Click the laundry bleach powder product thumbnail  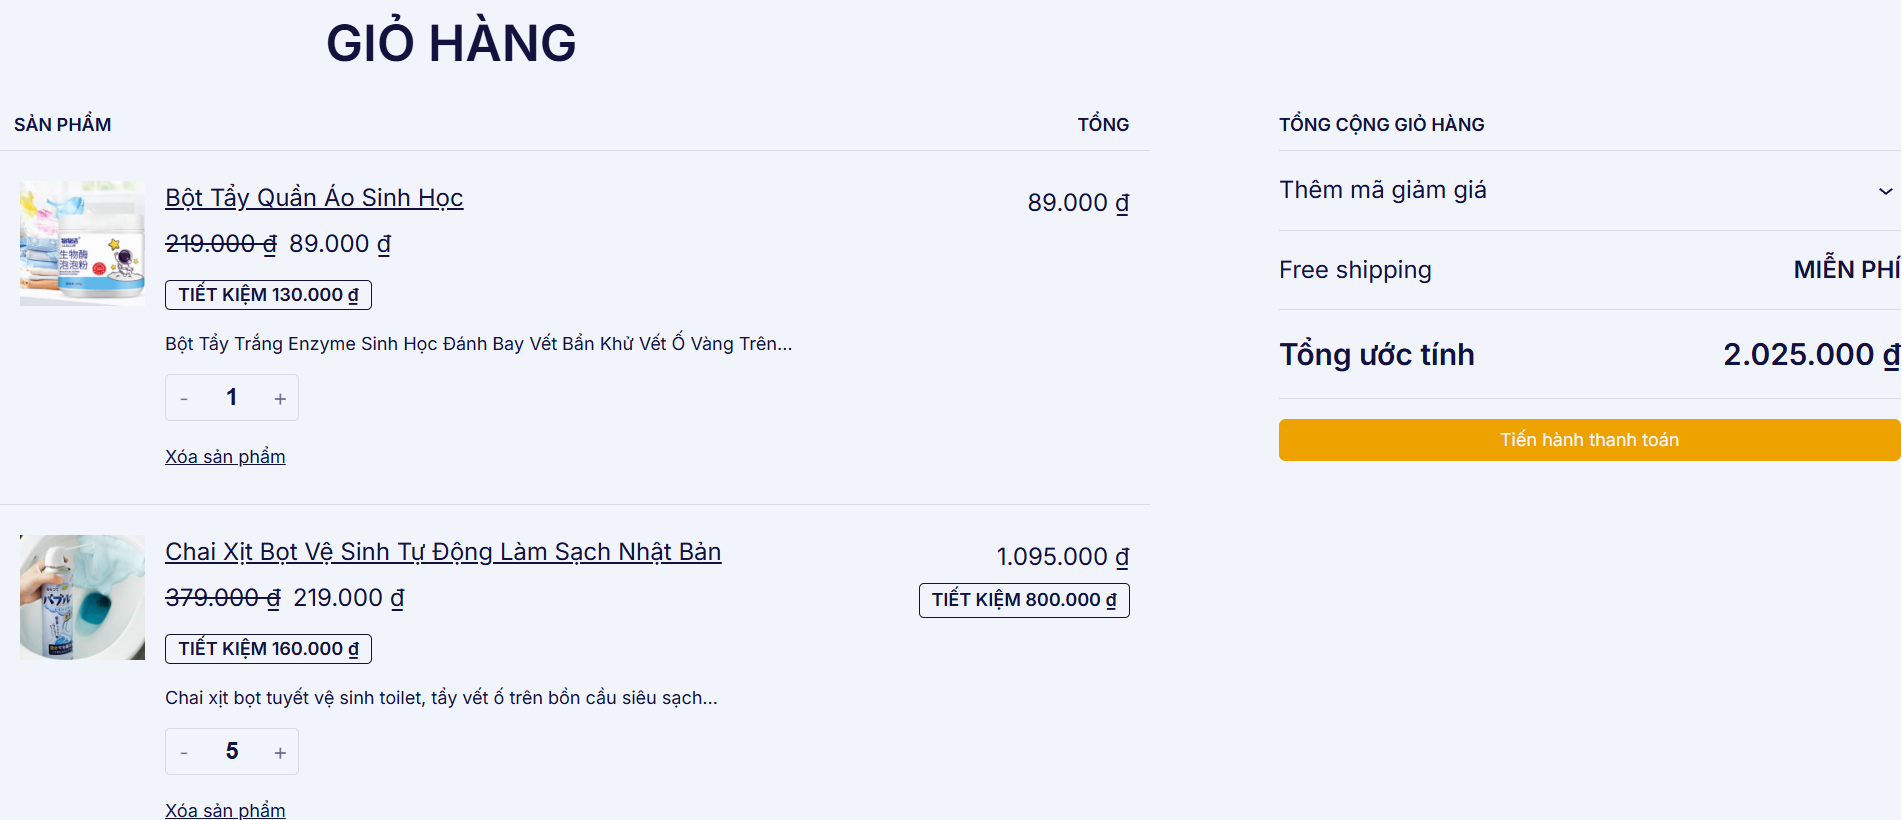click(82, 243)
